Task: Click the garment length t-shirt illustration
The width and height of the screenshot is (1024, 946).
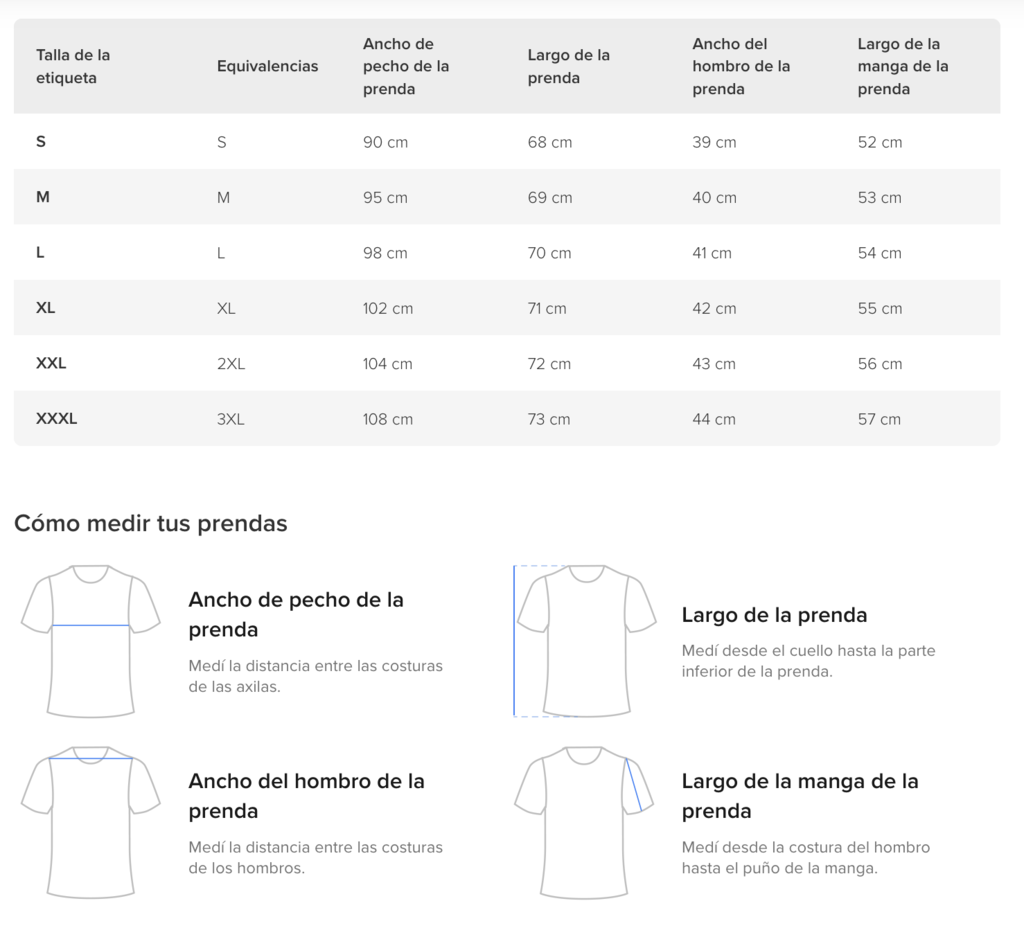Action: coord(584,641)
